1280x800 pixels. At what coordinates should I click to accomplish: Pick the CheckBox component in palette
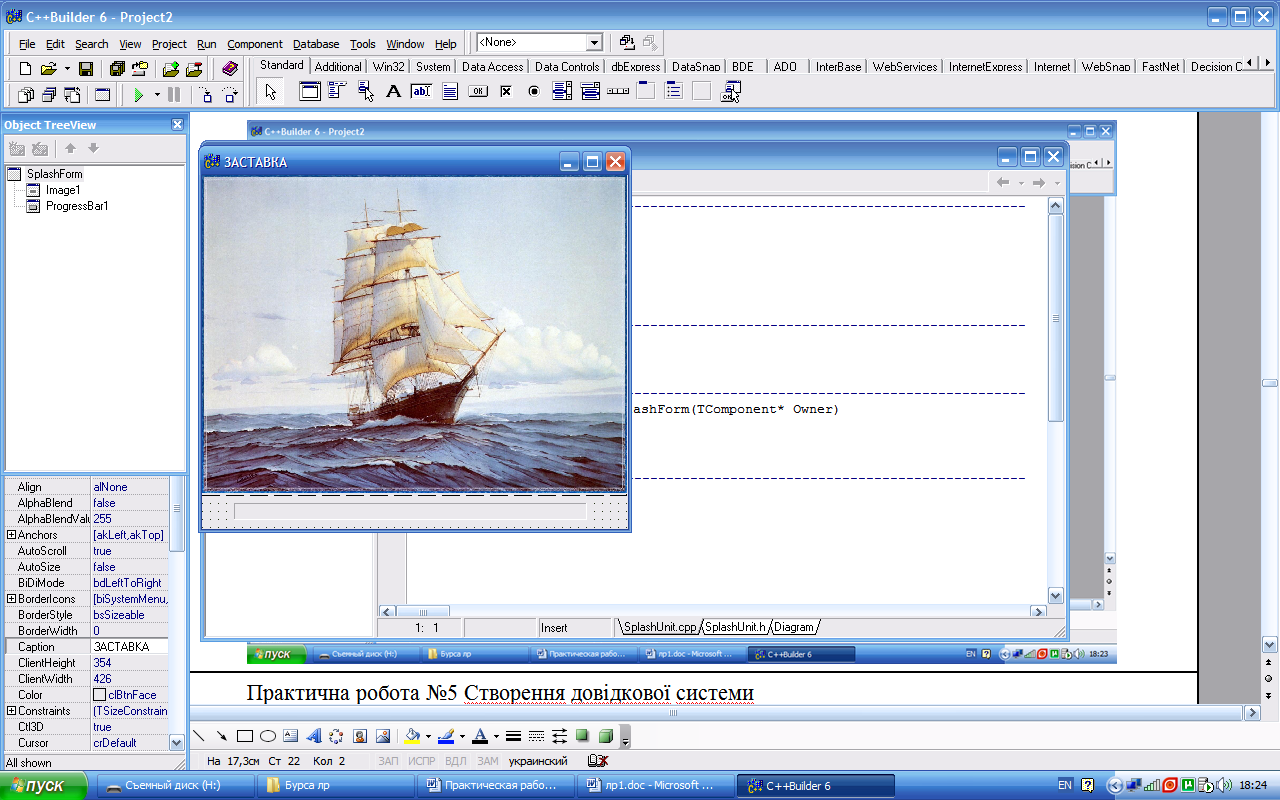click(x=506, y=92)
